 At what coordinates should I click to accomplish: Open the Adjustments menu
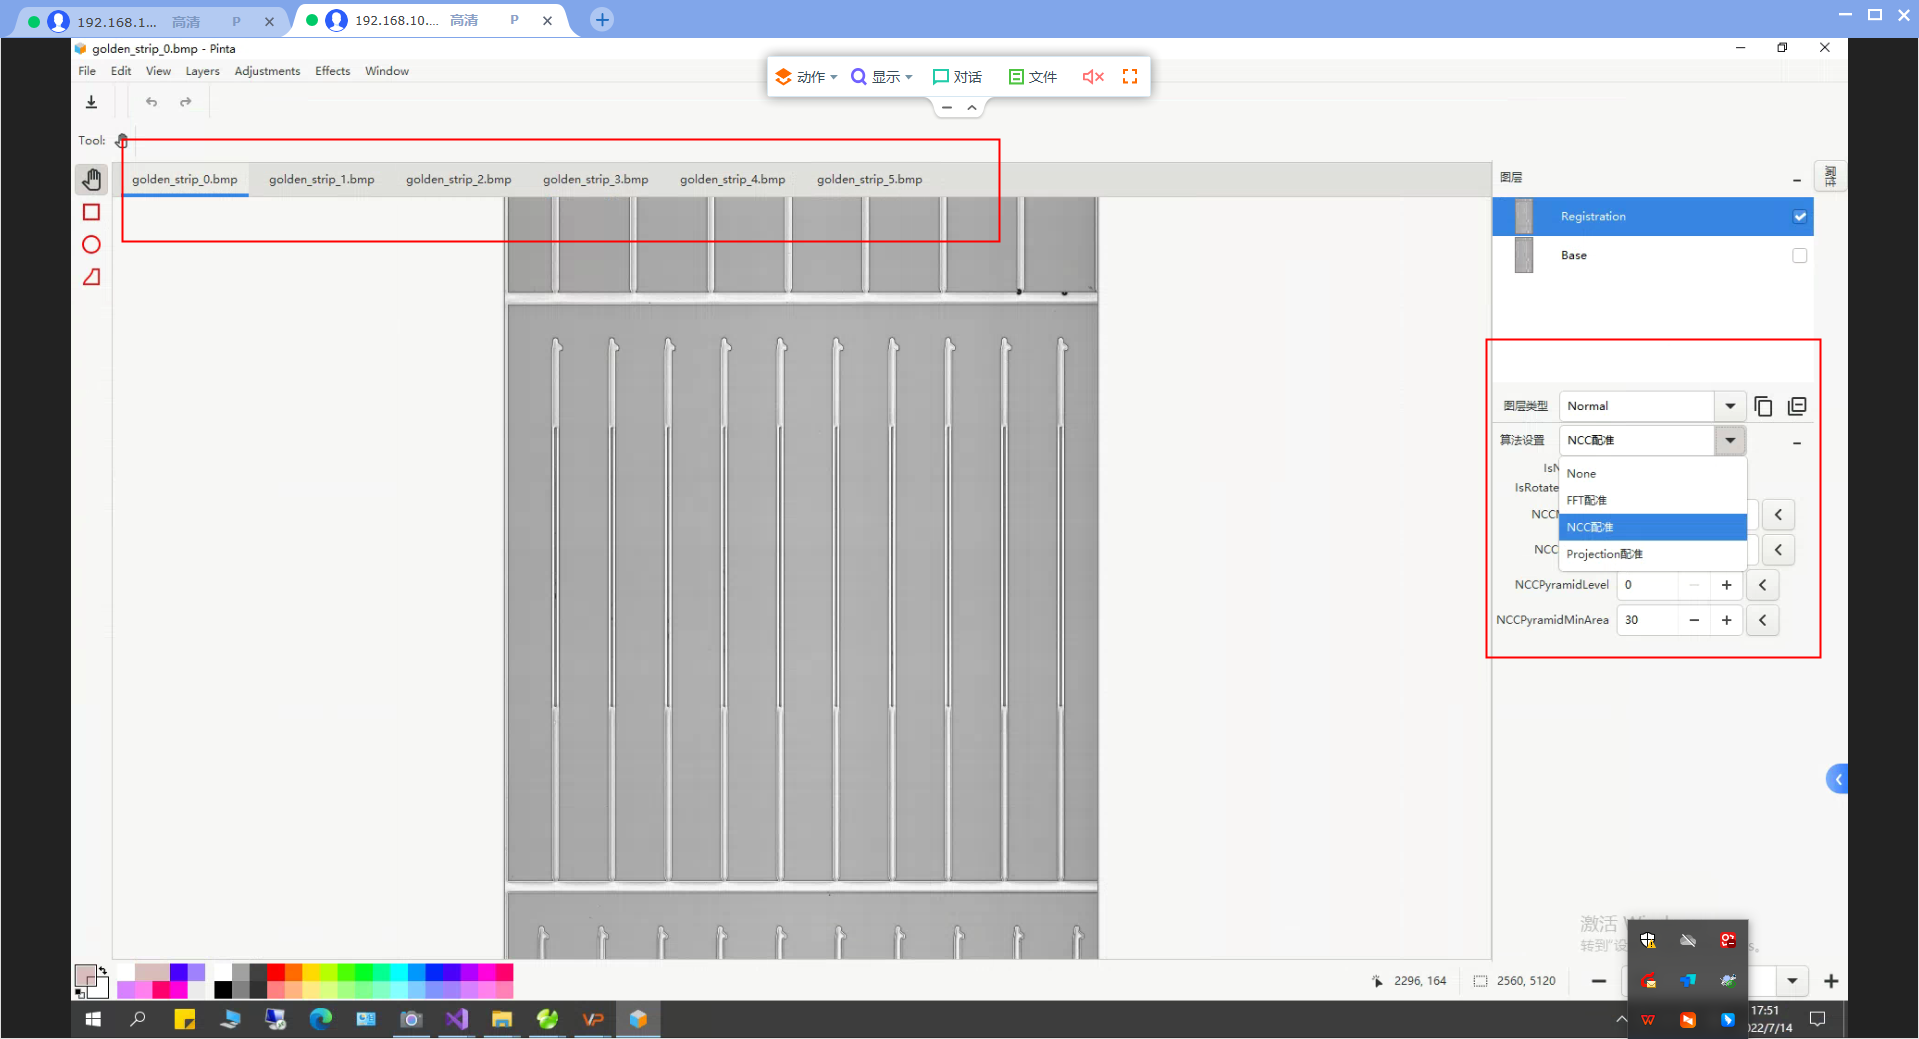point(267,71)
